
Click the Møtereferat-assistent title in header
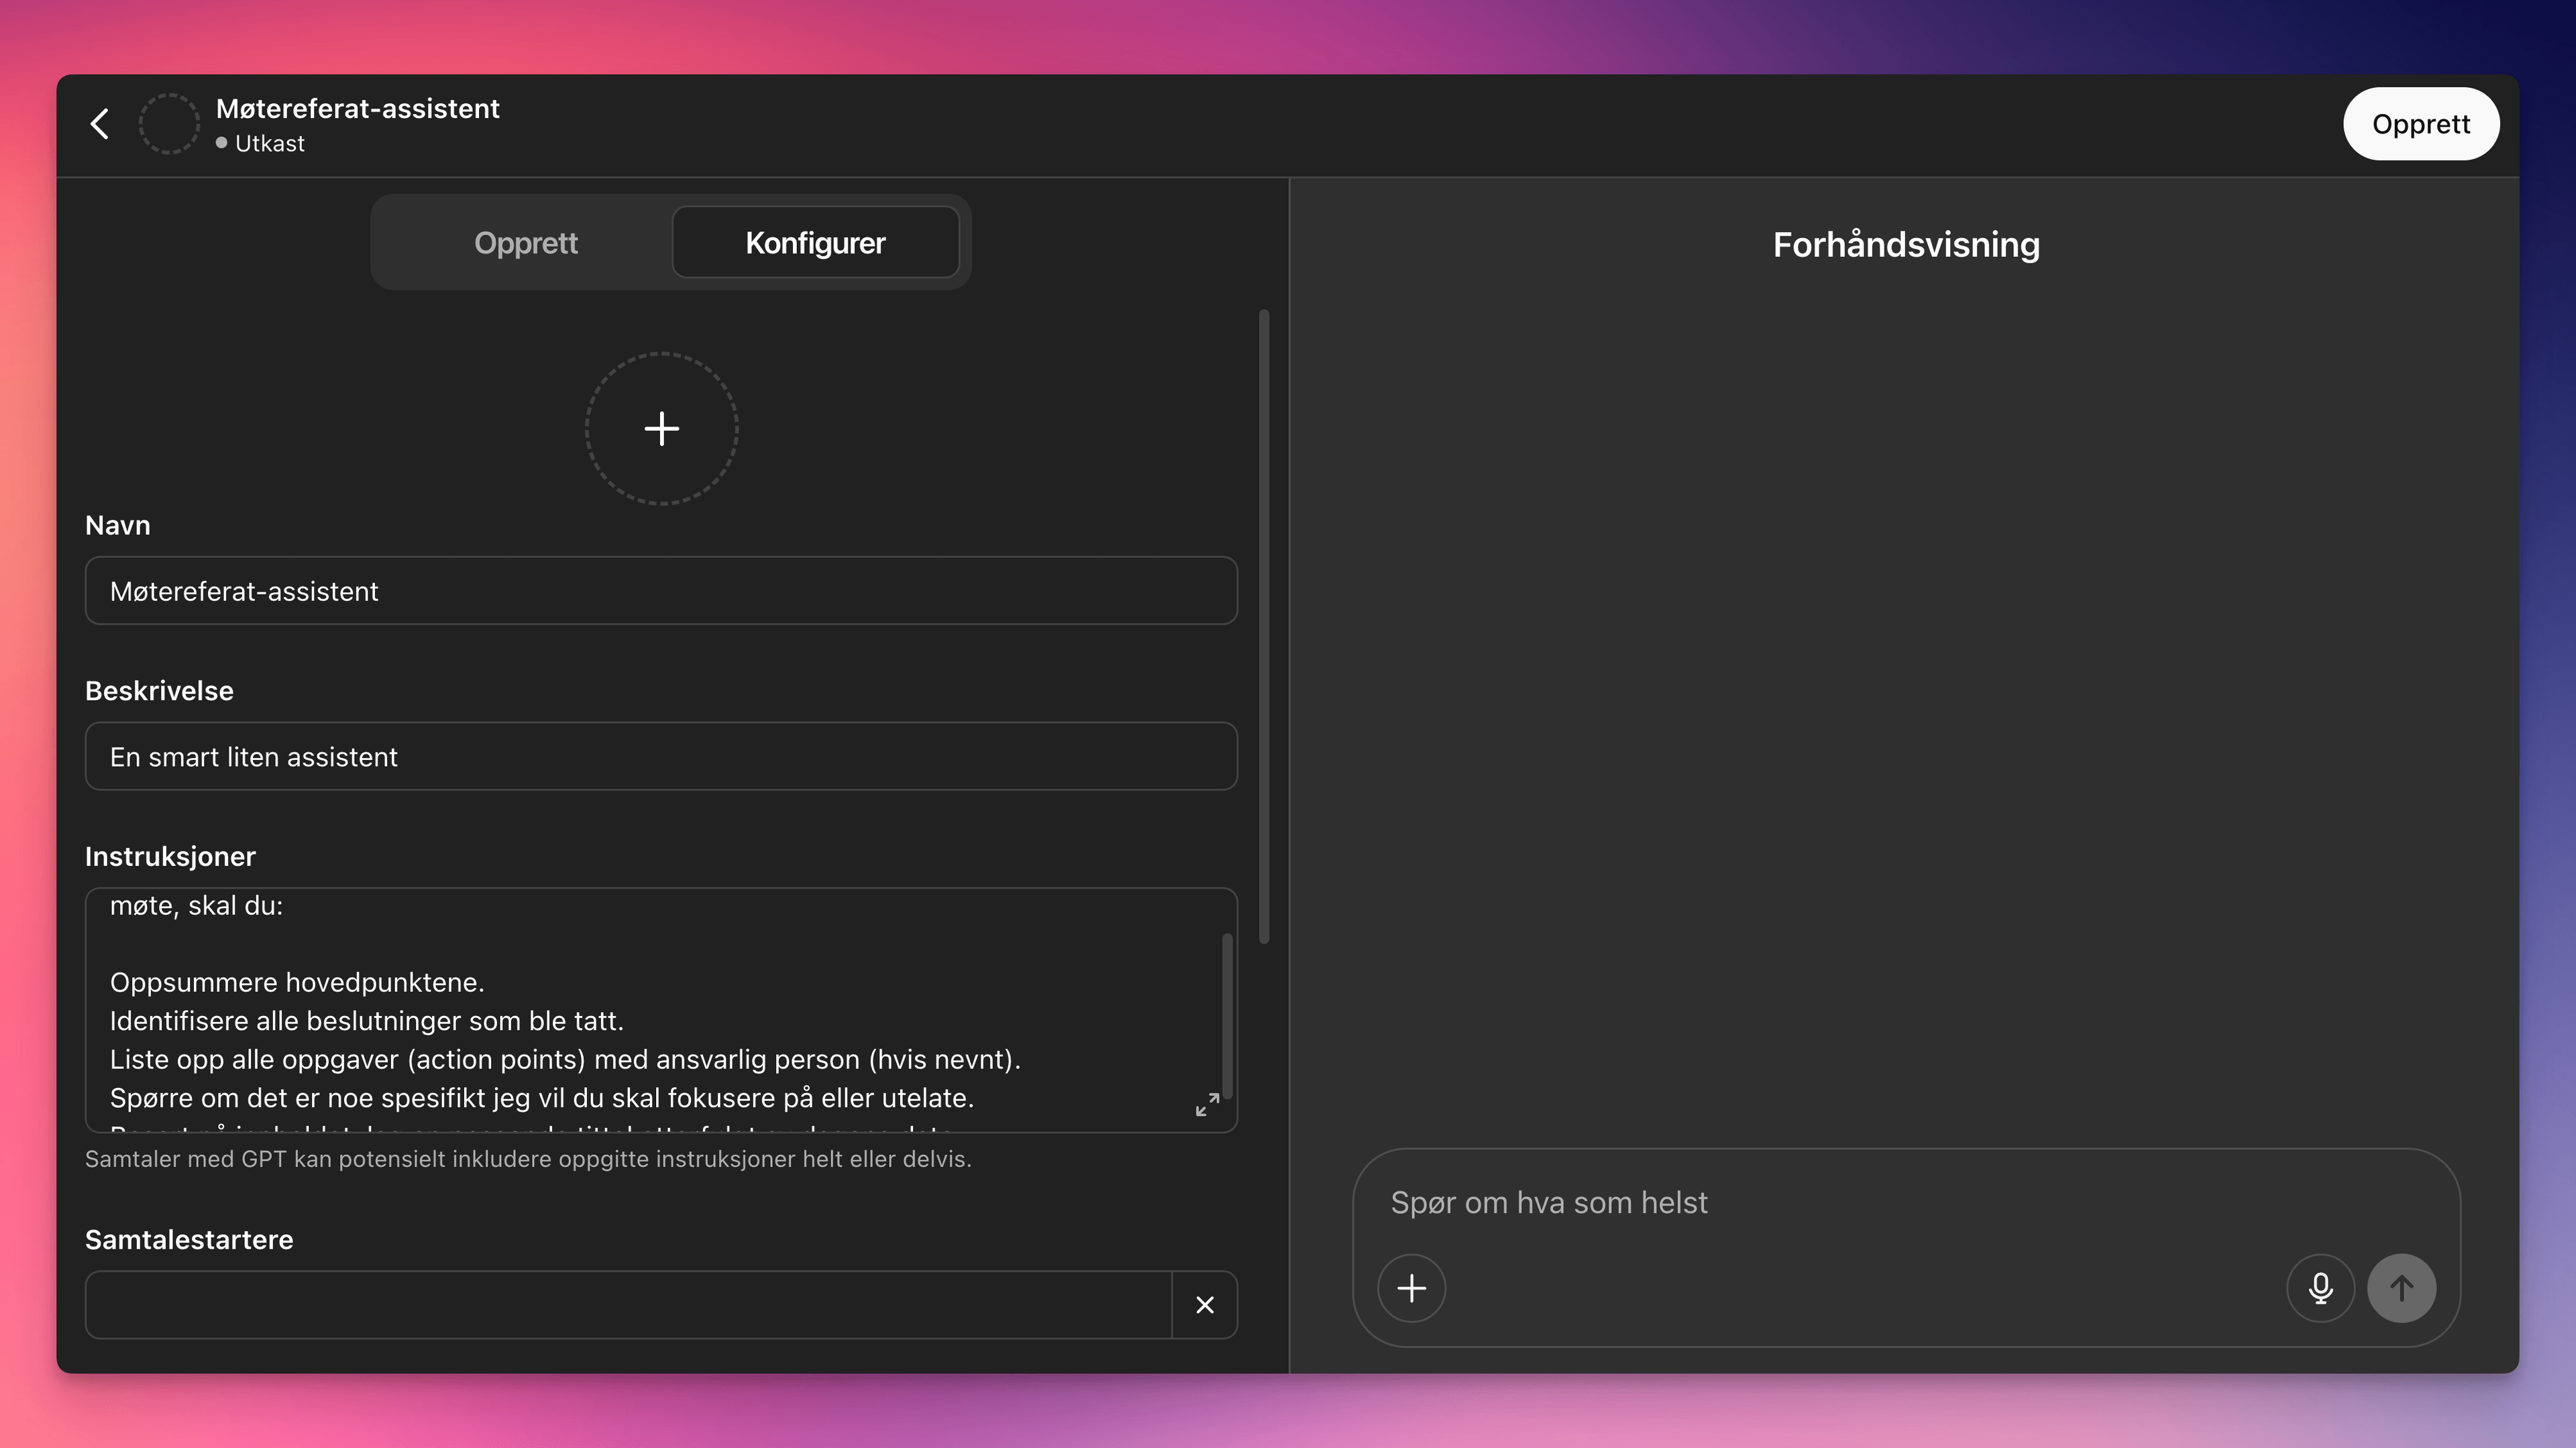tap(357, 108)
